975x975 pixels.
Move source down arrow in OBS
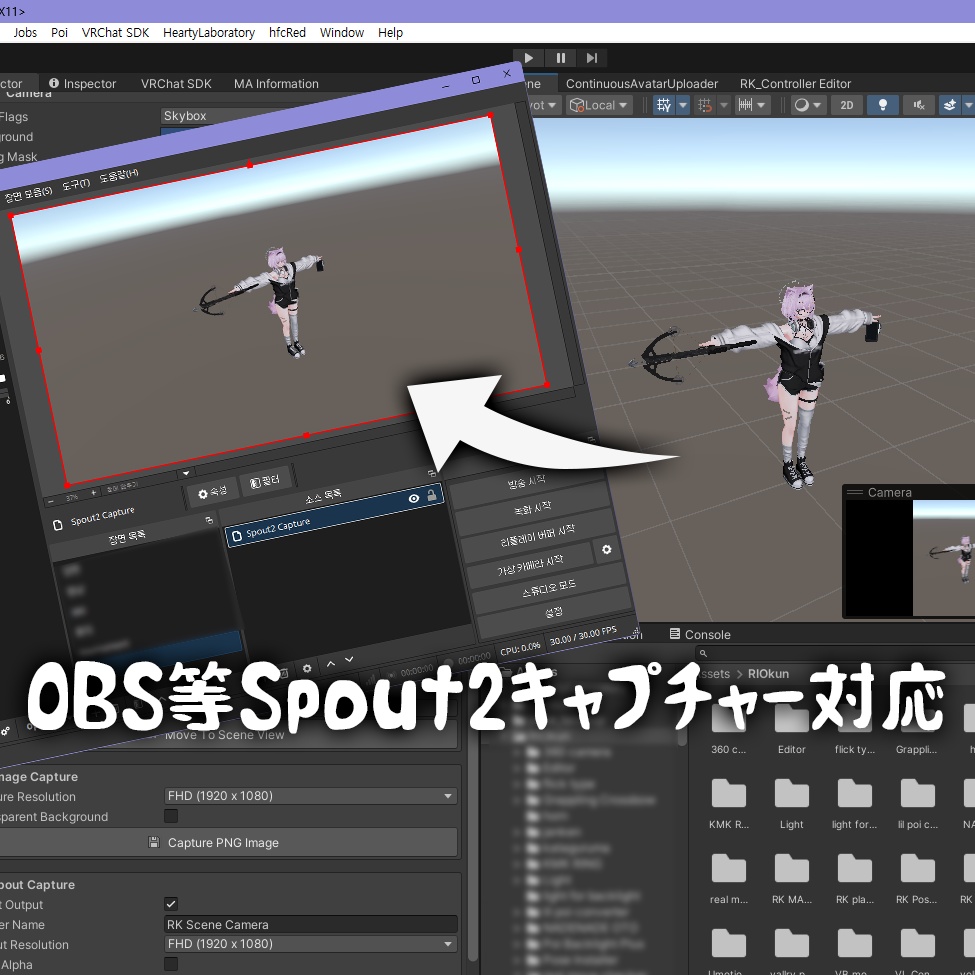[x=349, y=659]
